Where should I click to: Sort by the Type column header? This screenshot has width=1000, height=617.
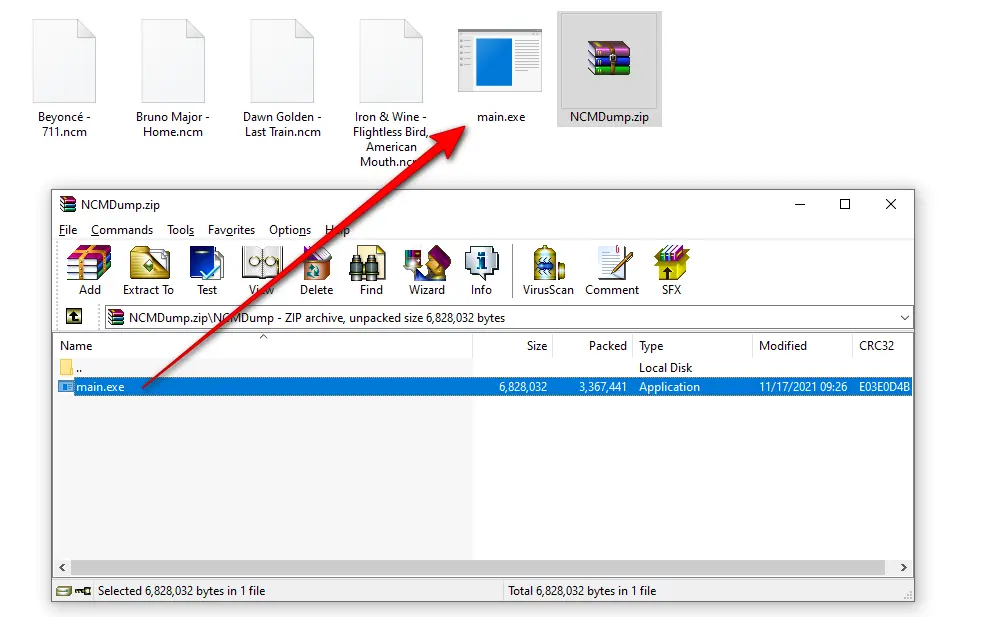click(x=692, y=345)
